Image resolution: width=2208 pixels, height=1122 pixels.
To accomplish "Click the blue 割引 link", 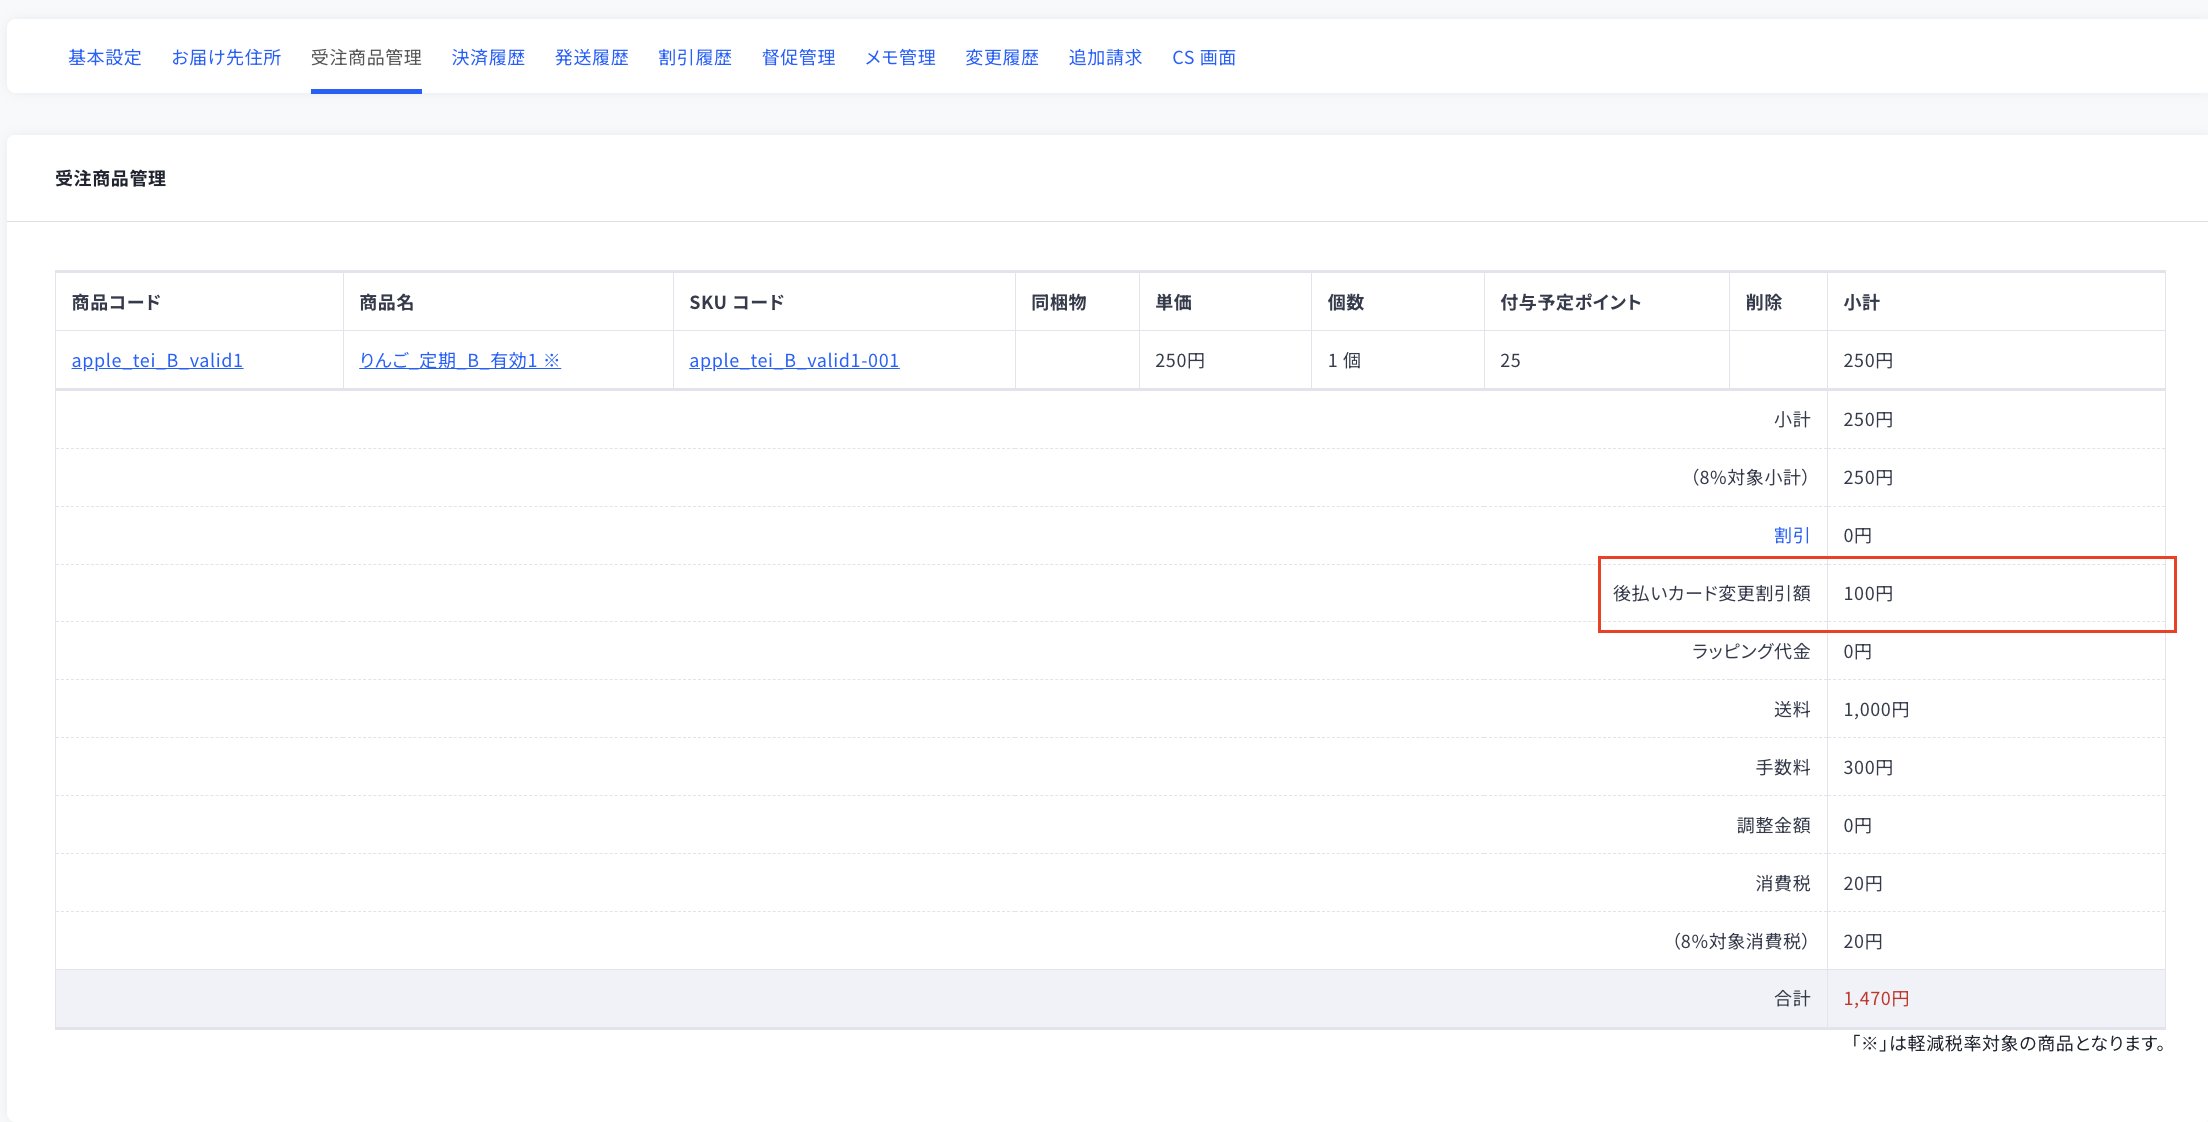I will (1792, 535).
